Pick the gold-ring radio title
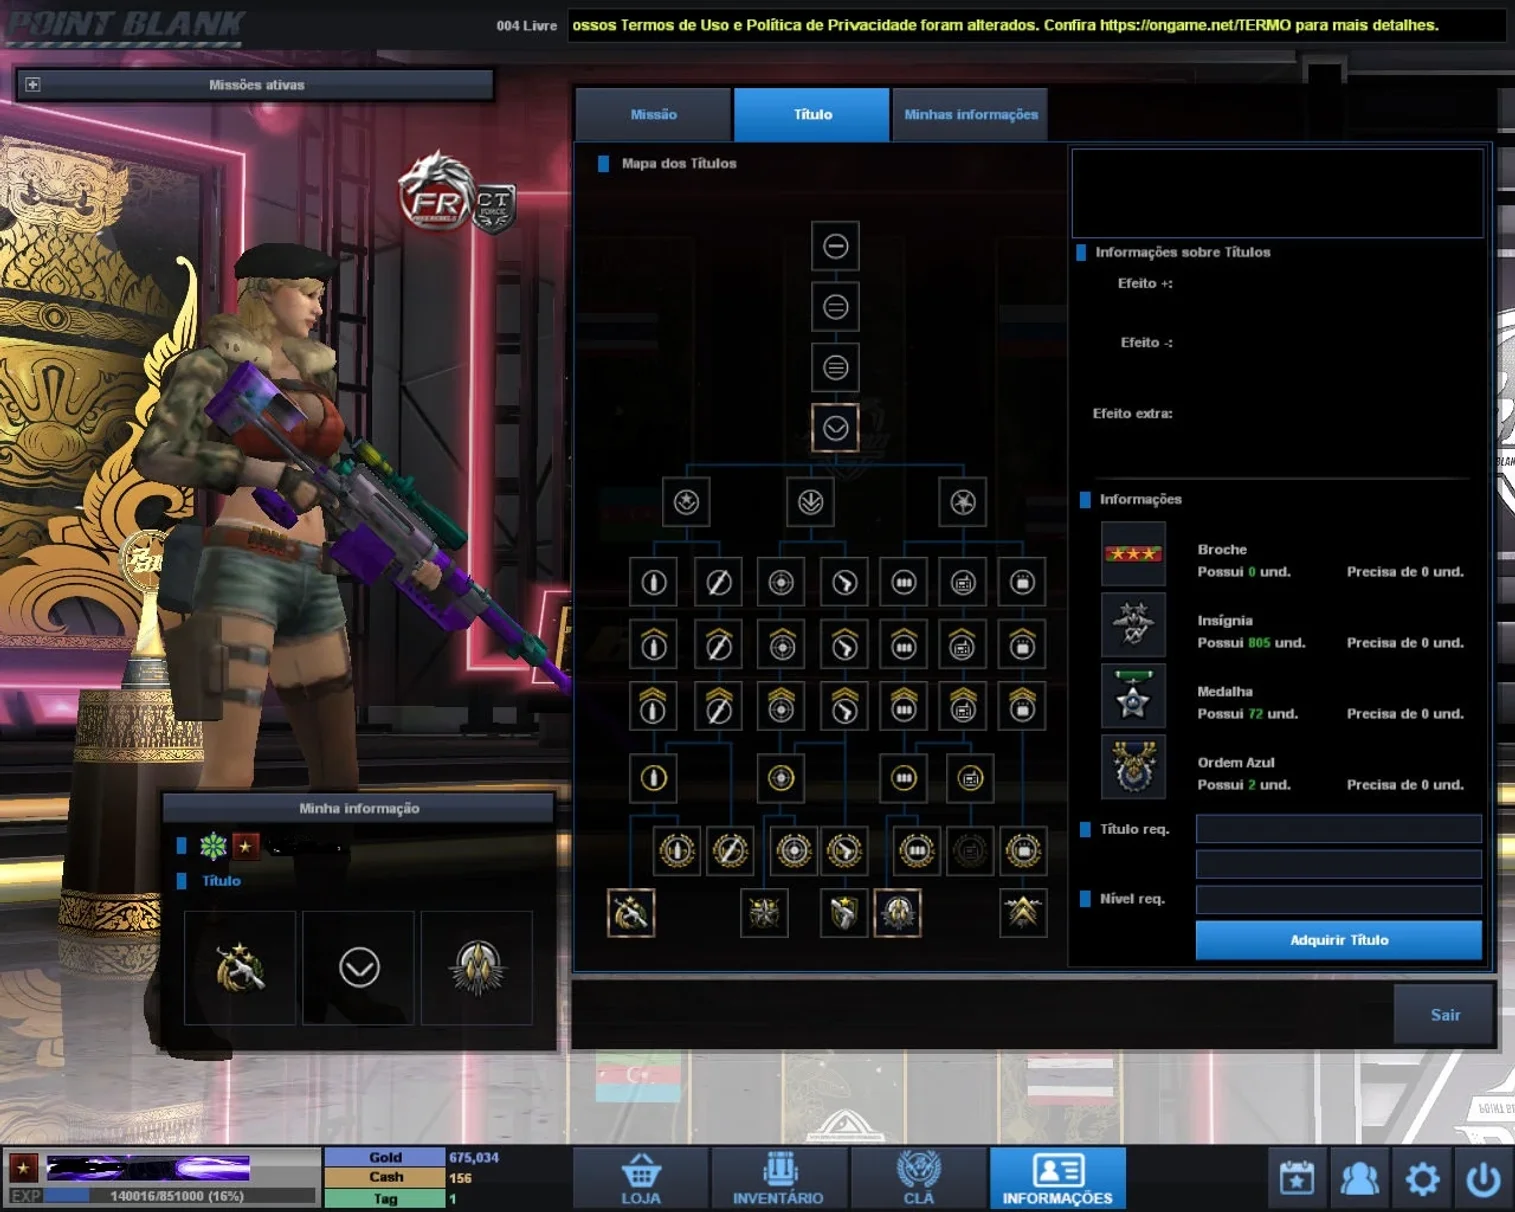The height and width of the screenshot is (1212, 1515). pos(969,778)
